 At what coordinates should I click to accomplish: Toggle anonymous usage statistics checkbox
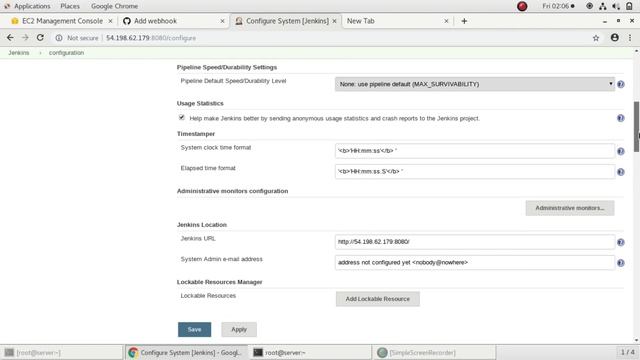[x=182, y=118]
